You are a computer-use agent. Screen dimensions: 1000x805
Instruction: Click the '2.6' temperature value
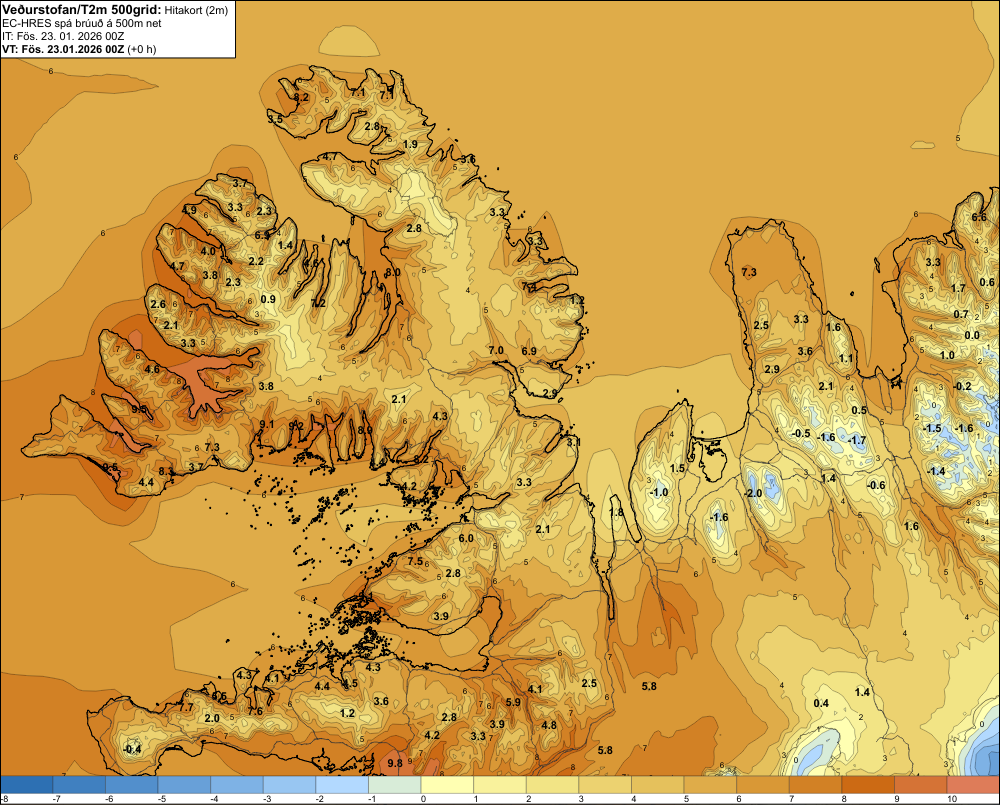[x=158, y=304]
